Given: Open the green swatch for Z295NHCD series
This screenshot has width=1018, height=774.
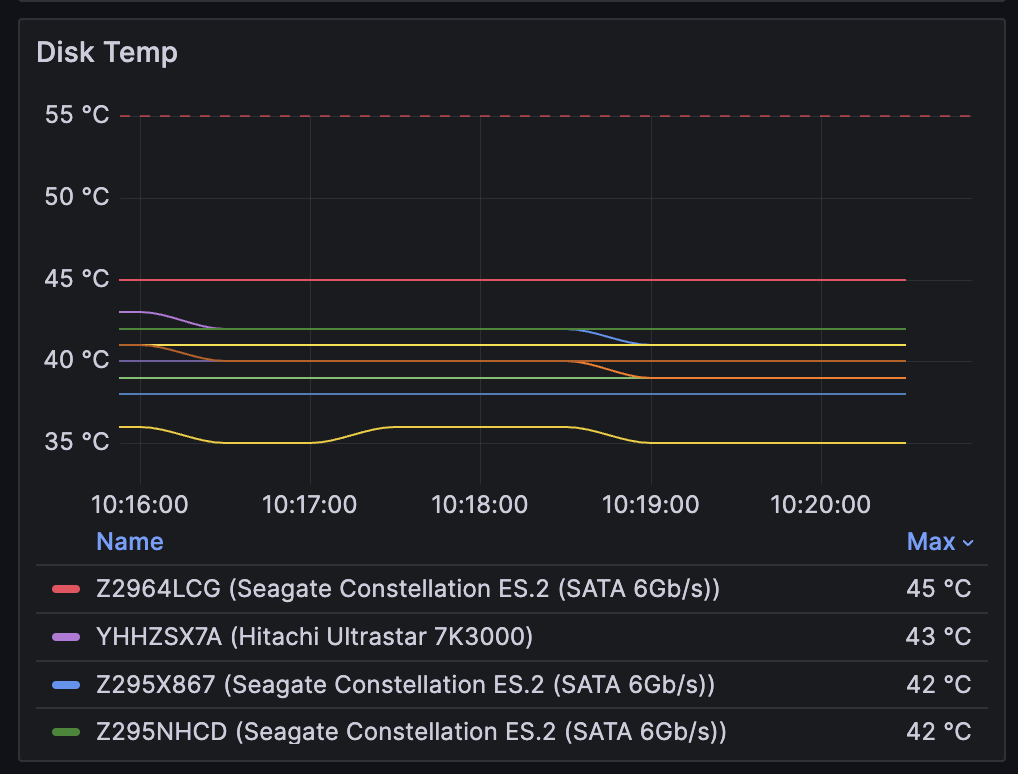Looking at the screenshot, I should [x=66, y=733].
